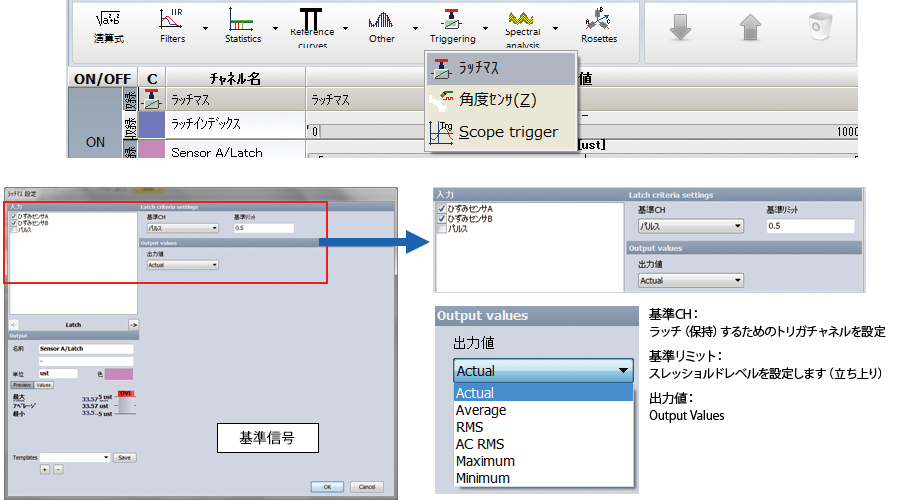
Task: Select Minimum from the output values list
Action: click(x=543, y=478)
